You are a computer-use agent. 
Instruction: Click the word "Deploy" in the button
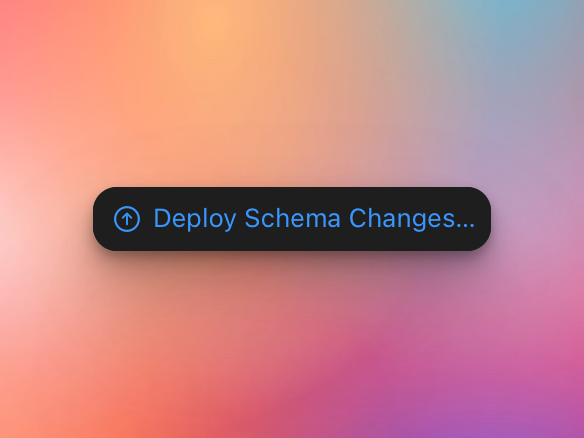pyautogui.click(x=195, y=219)
